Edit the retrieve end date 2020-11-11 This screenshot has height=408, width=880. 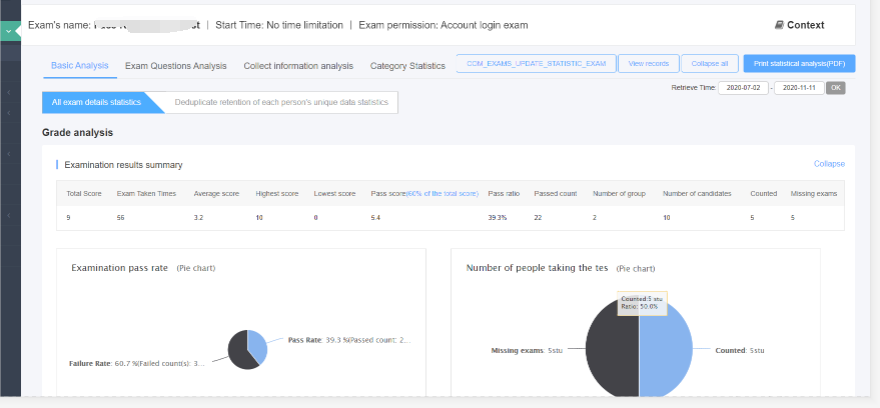click(x=799, y=88)
